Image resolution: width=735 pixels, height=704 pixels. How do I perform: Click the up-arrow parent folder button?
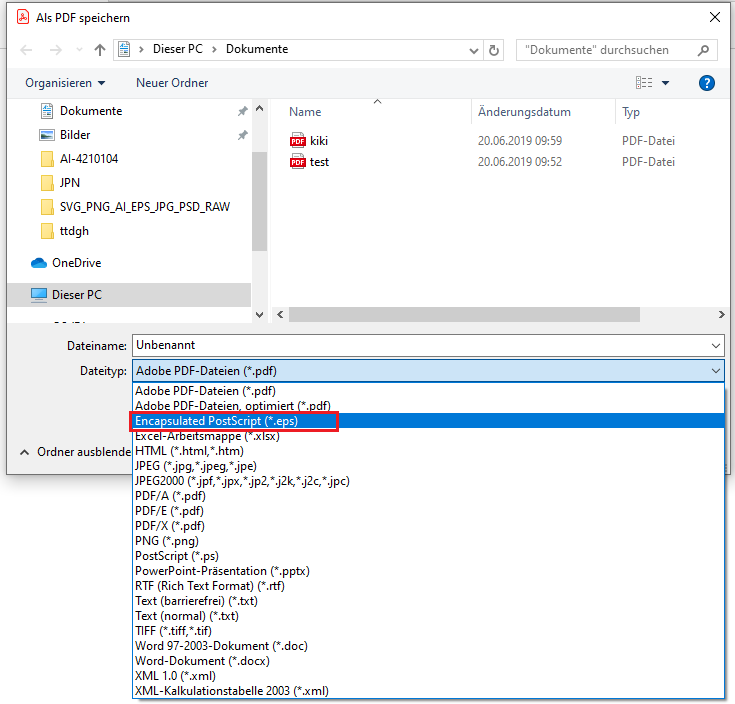click(x=100, y=49)
